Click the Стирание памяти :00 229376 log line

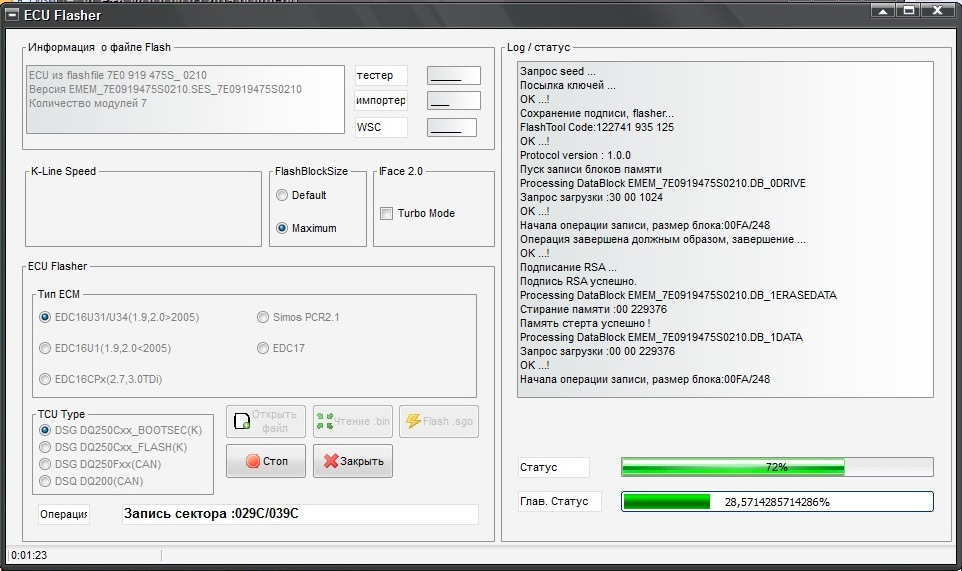[593, 309]
